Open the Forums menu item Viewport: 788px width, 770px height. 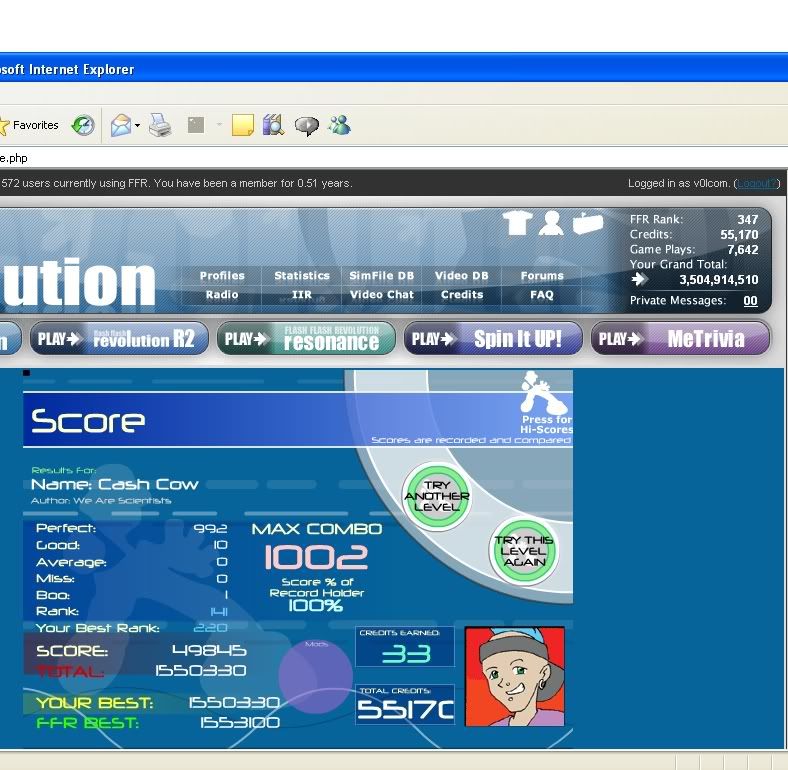click(x=542, y=275)
